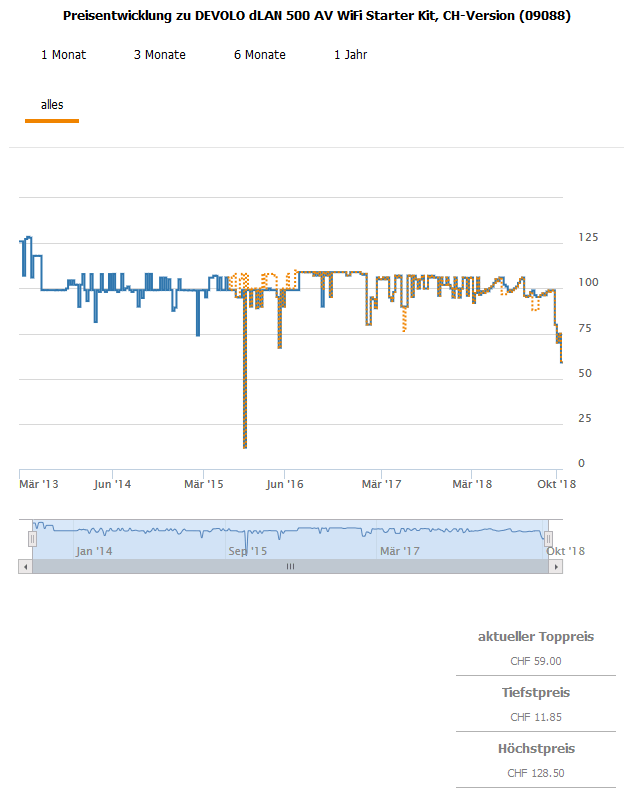Click the Tiefstpreis CHF 11.85 value
The image size is (626, 797).
(x=535, y=717)
